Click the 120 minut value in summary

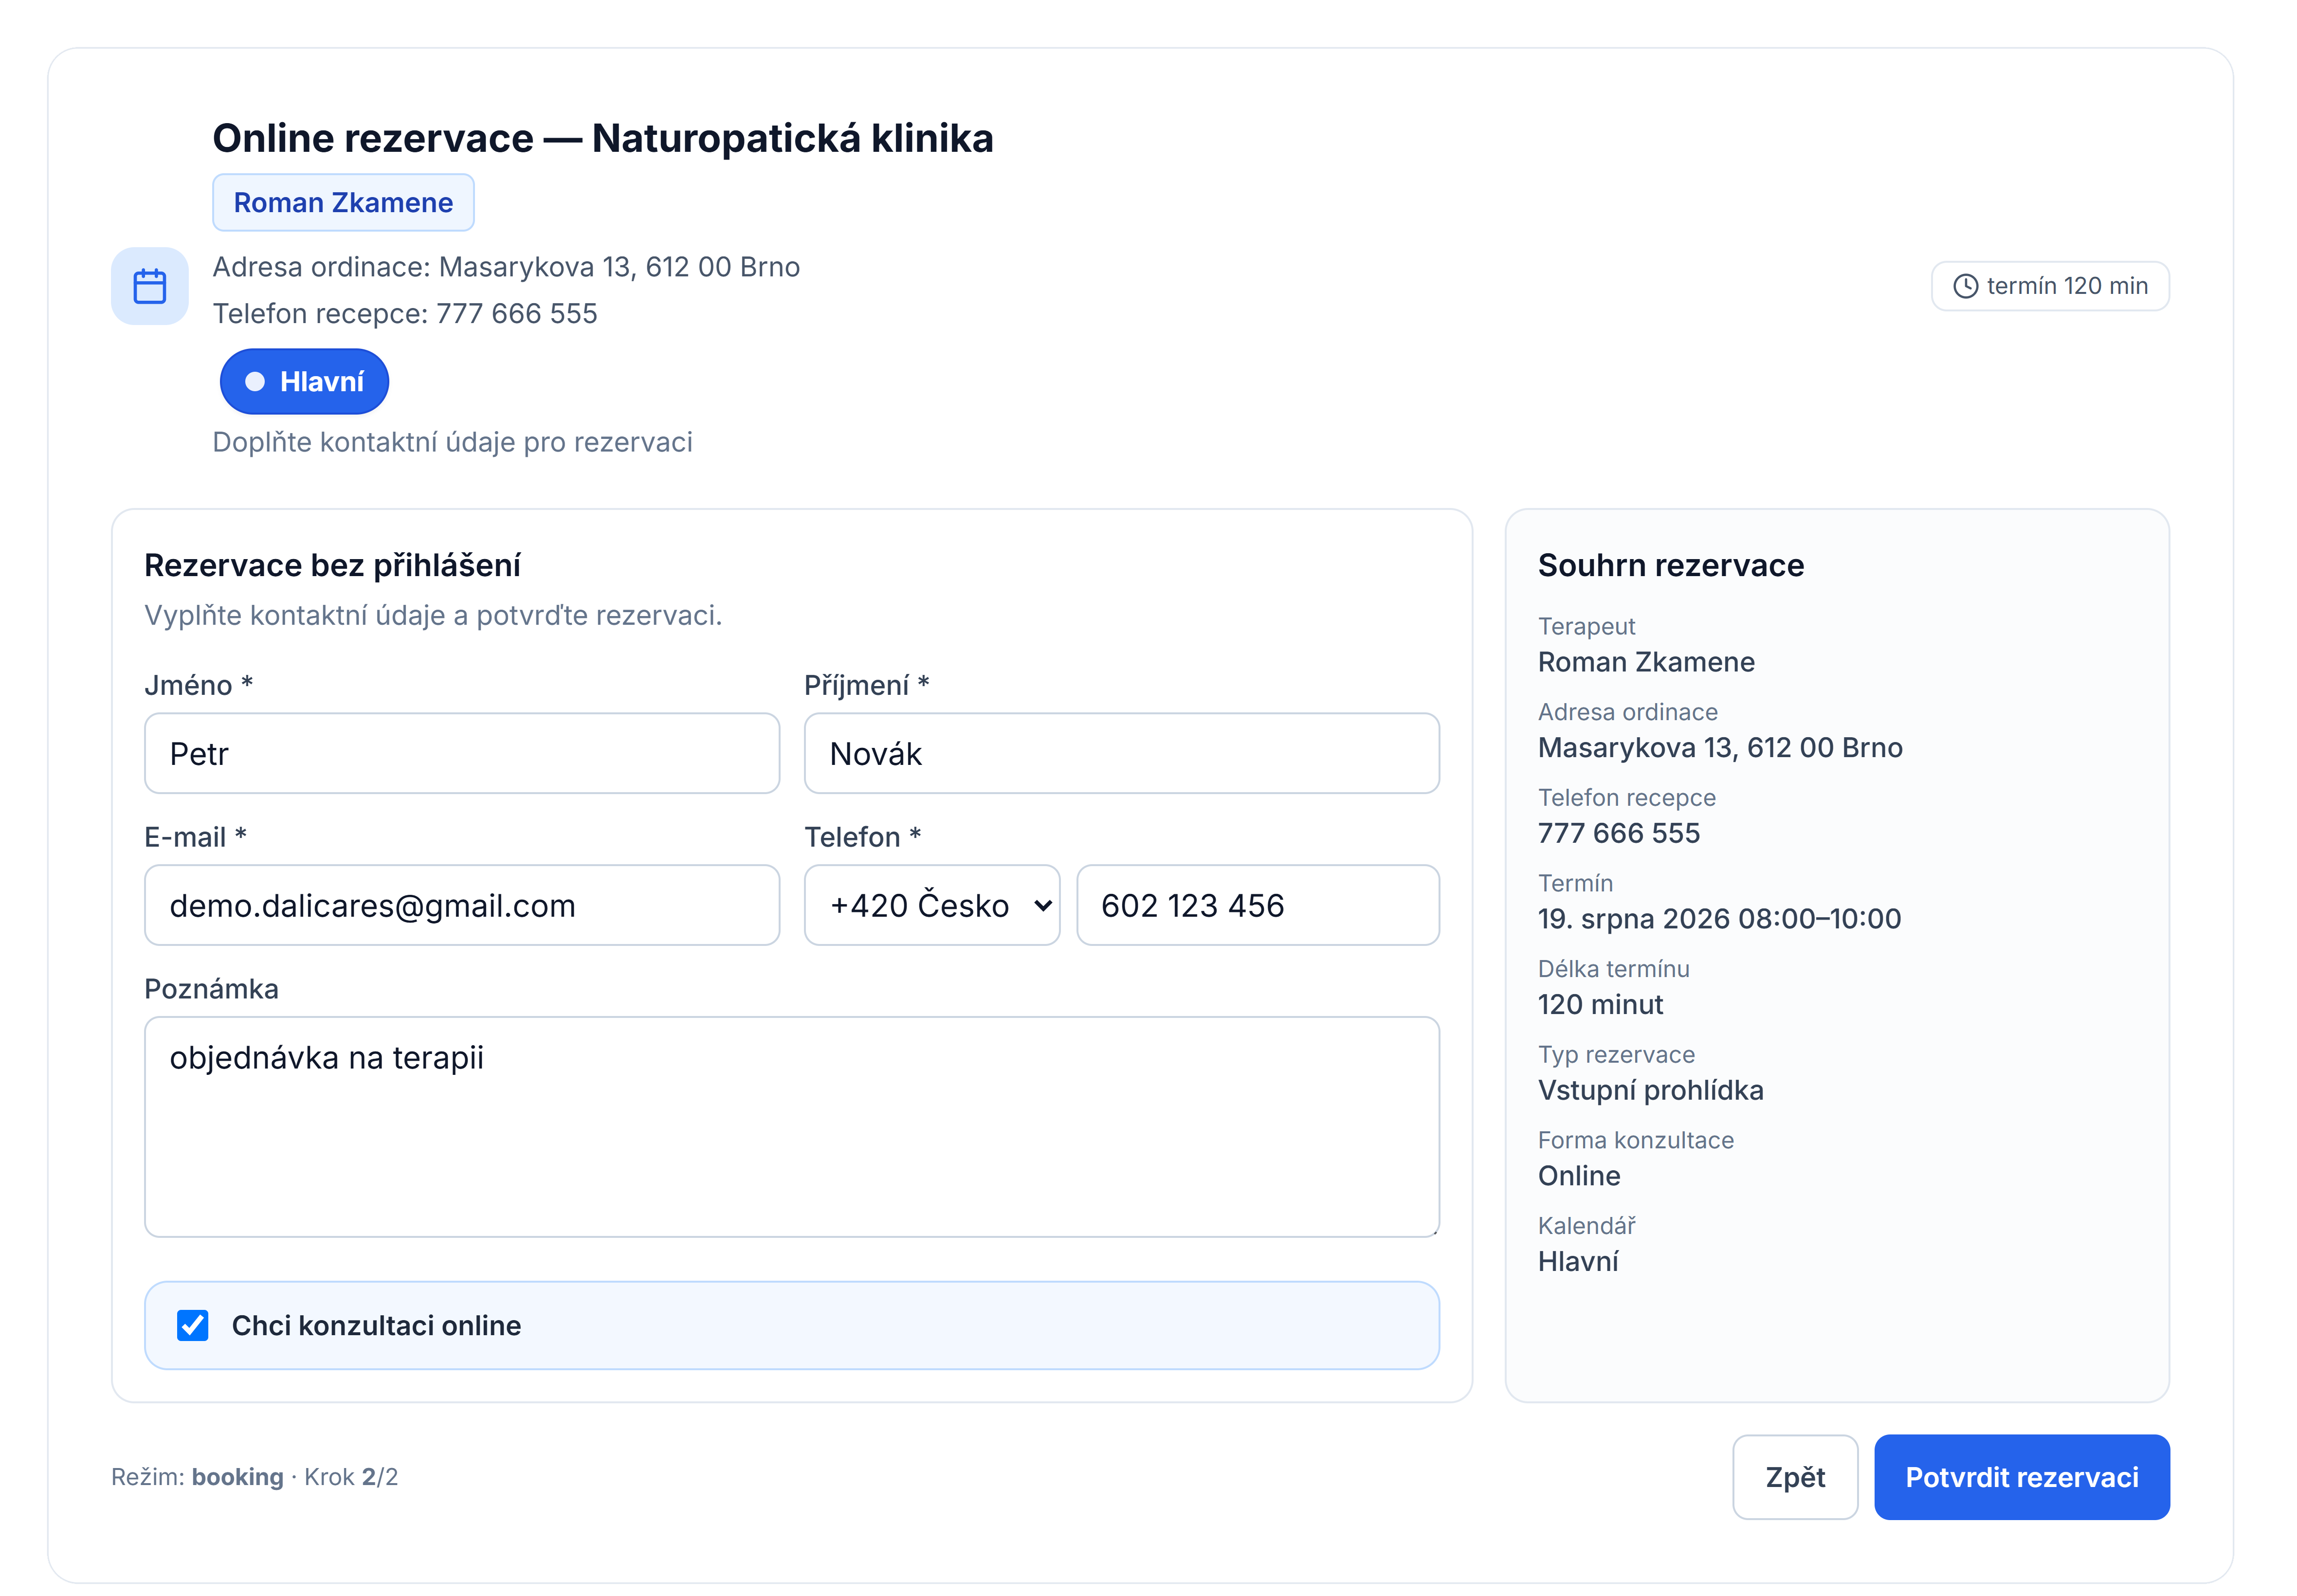[x=1600, y=1004]
